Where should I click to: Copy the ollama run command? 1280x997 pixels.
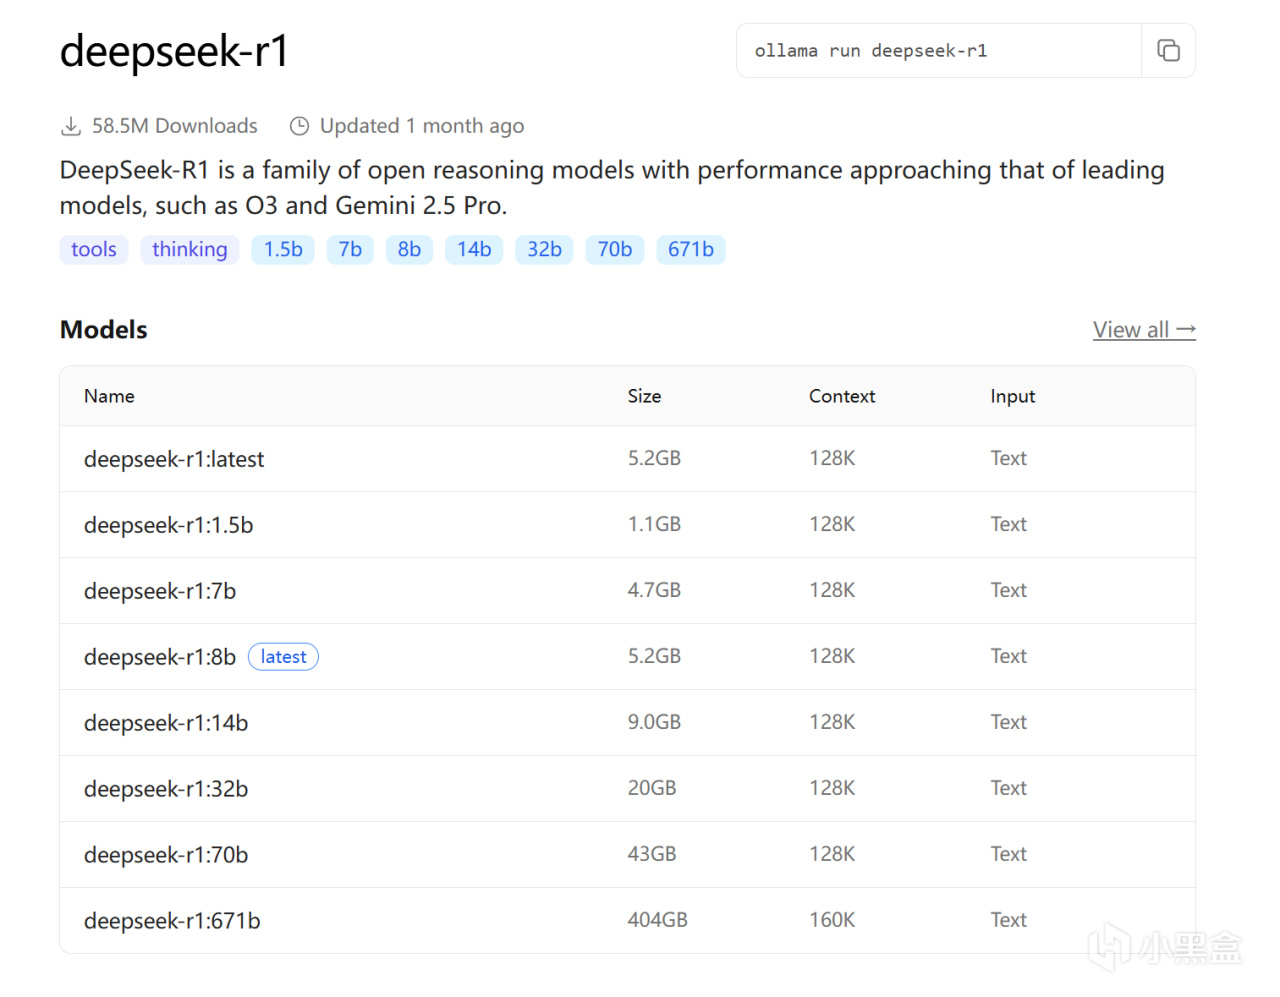1168,50
